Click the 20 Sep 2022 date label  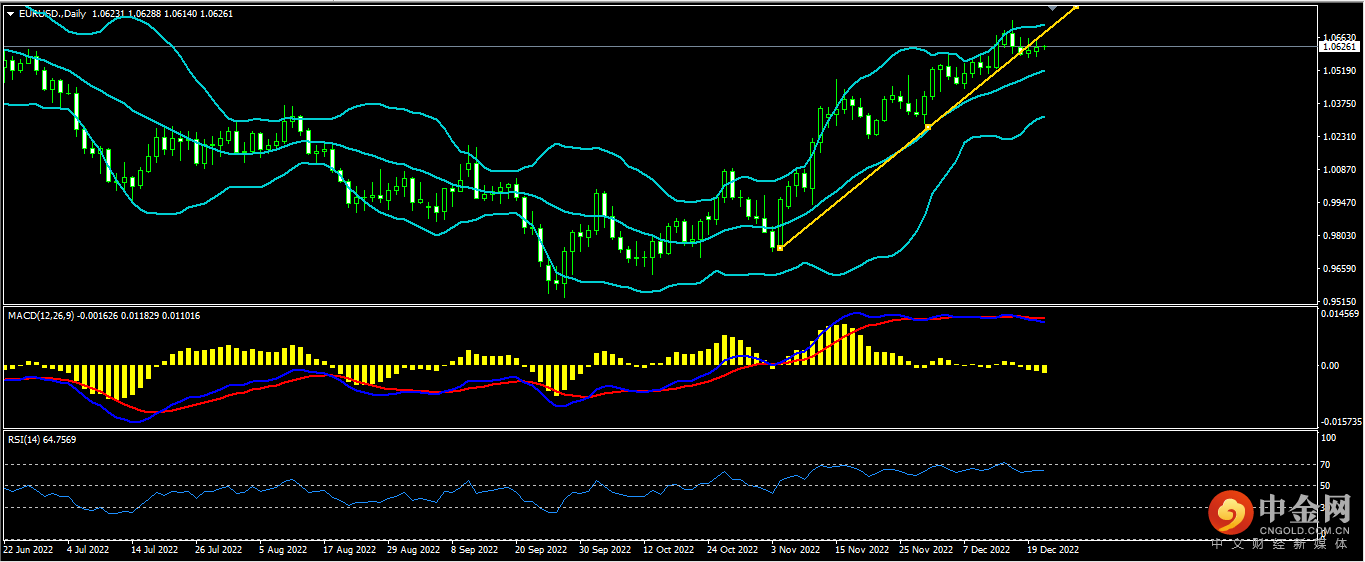540,549
